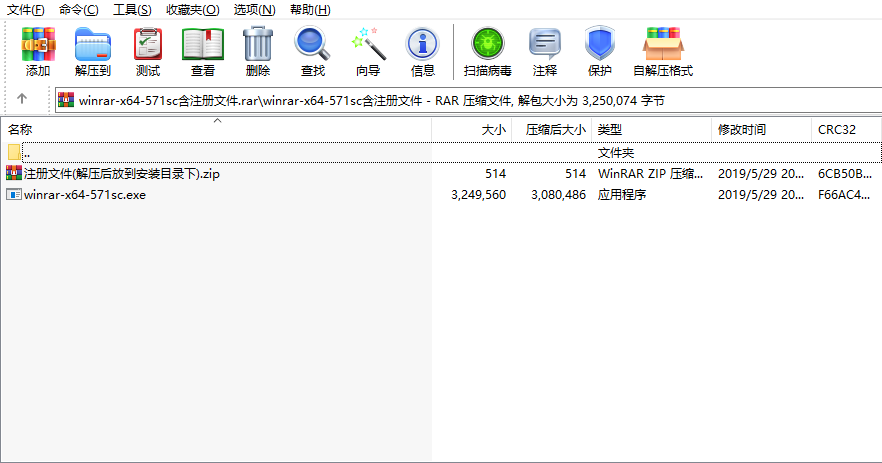Open the 文件(F) menu

25,10
